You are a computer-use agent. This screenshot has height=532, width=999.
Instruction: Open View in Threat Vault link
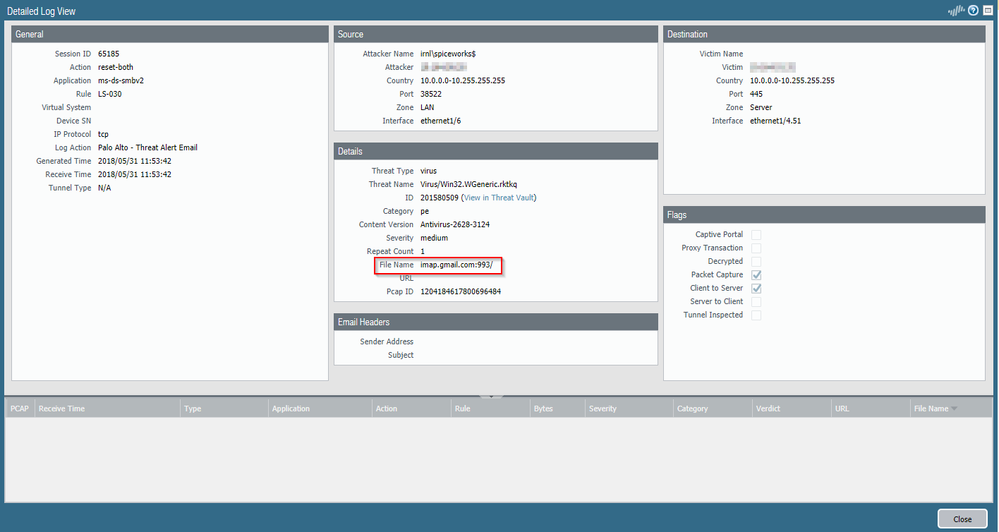498,198
